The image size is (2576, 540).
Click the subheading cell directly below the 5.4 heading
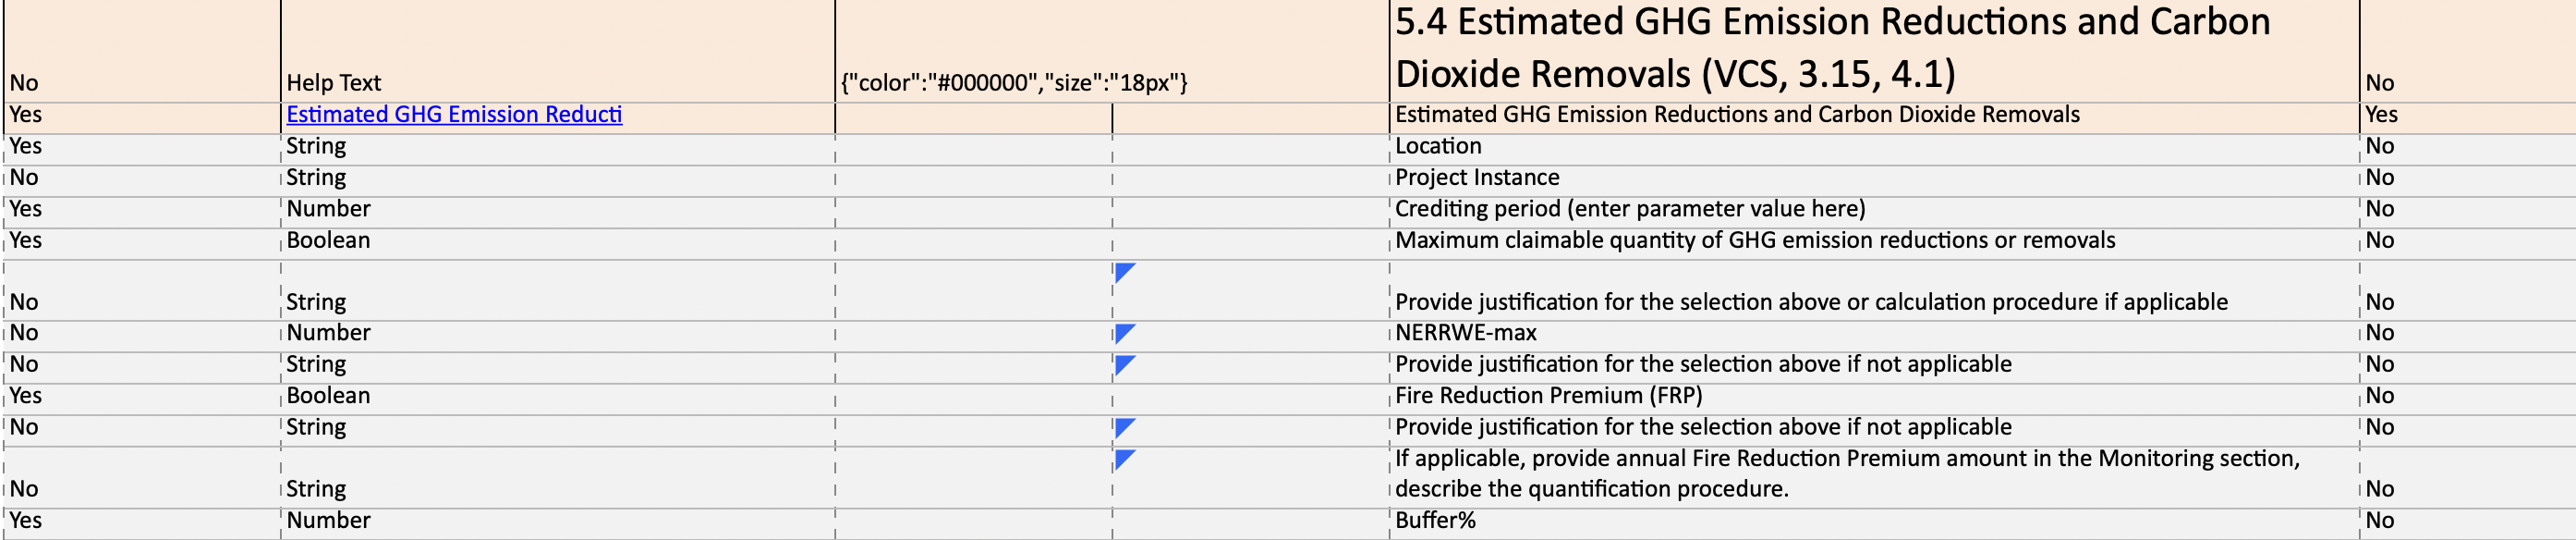(1872, 115)
